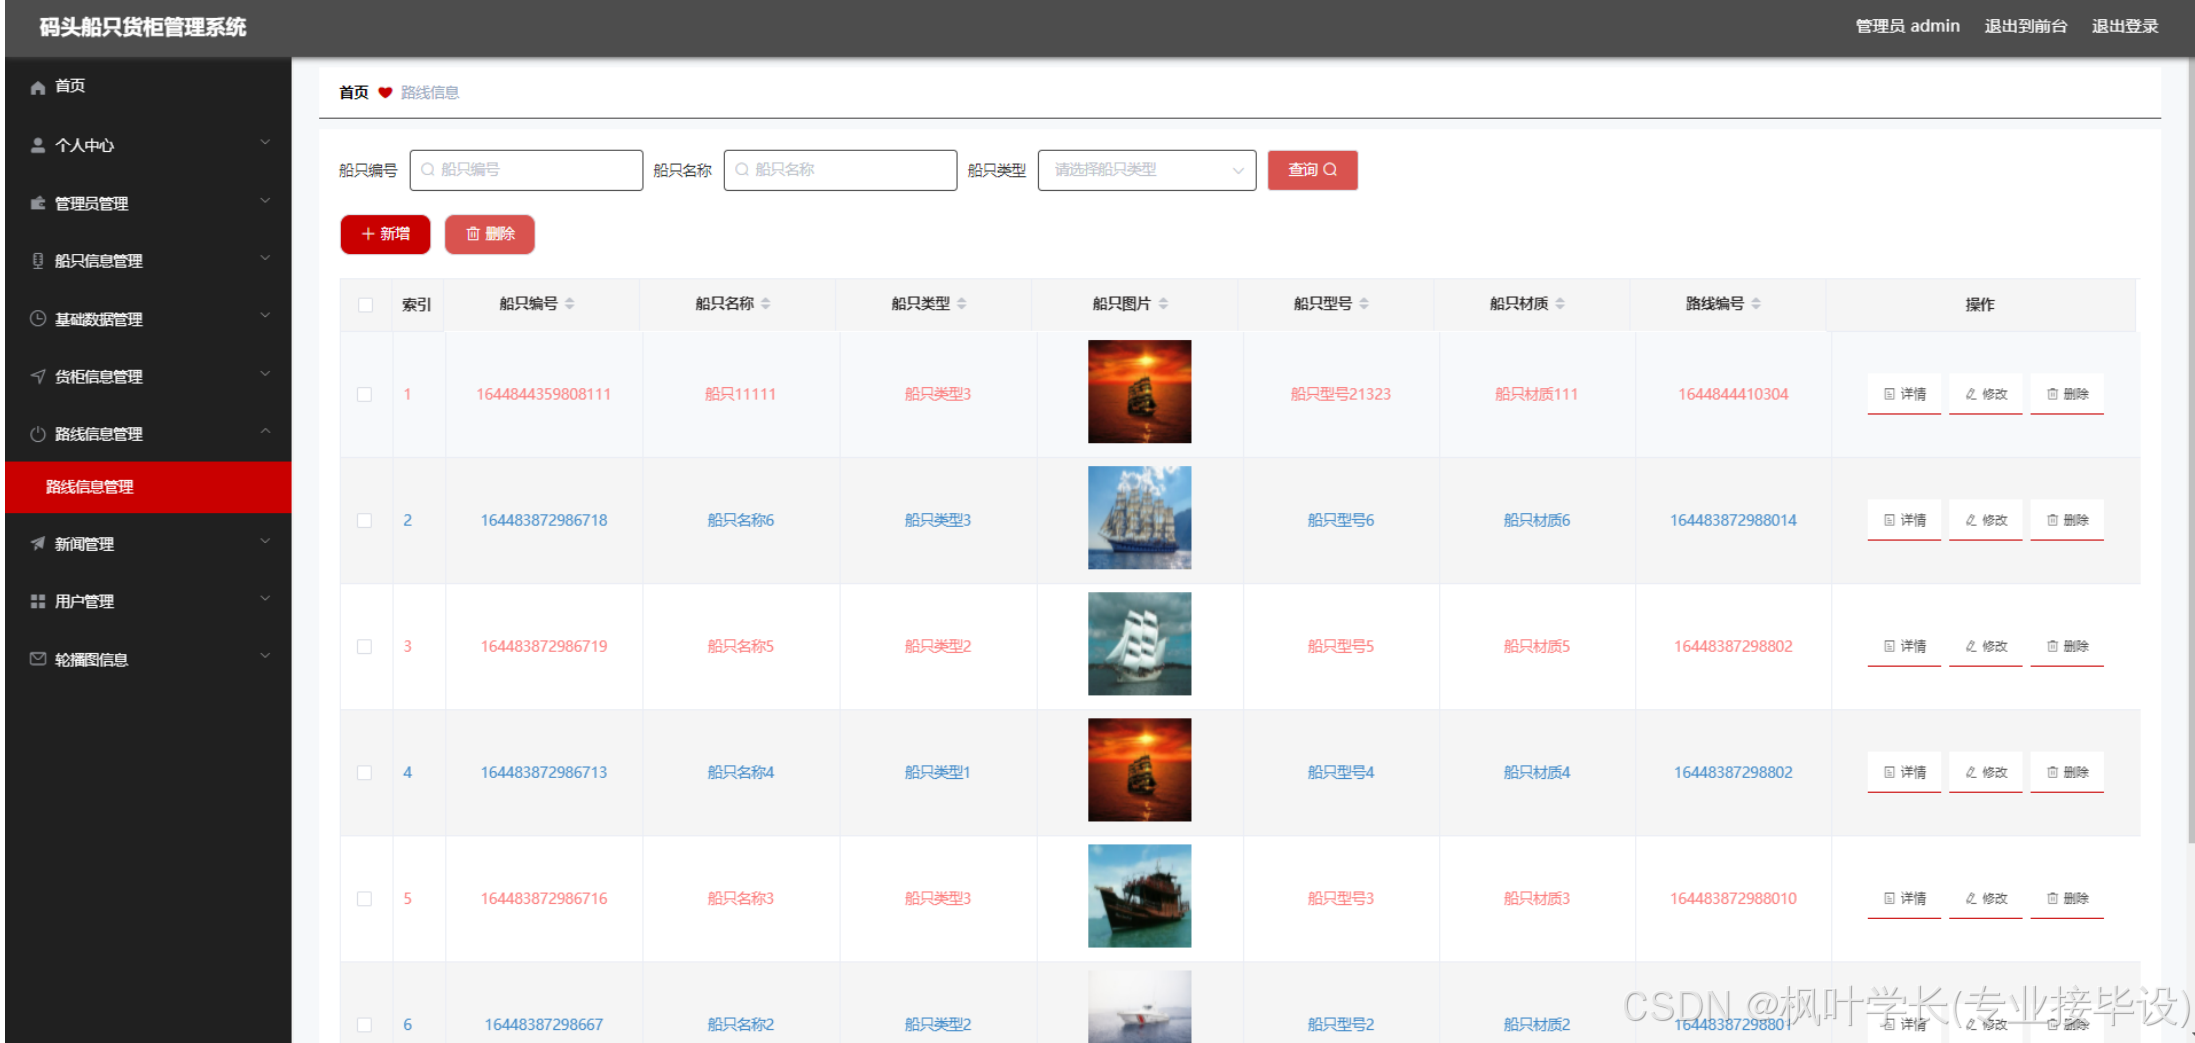The image size is (2195, 1043).
Task: Click the clock icon for 基础数据管理
Action: click(x=38, y=319)
